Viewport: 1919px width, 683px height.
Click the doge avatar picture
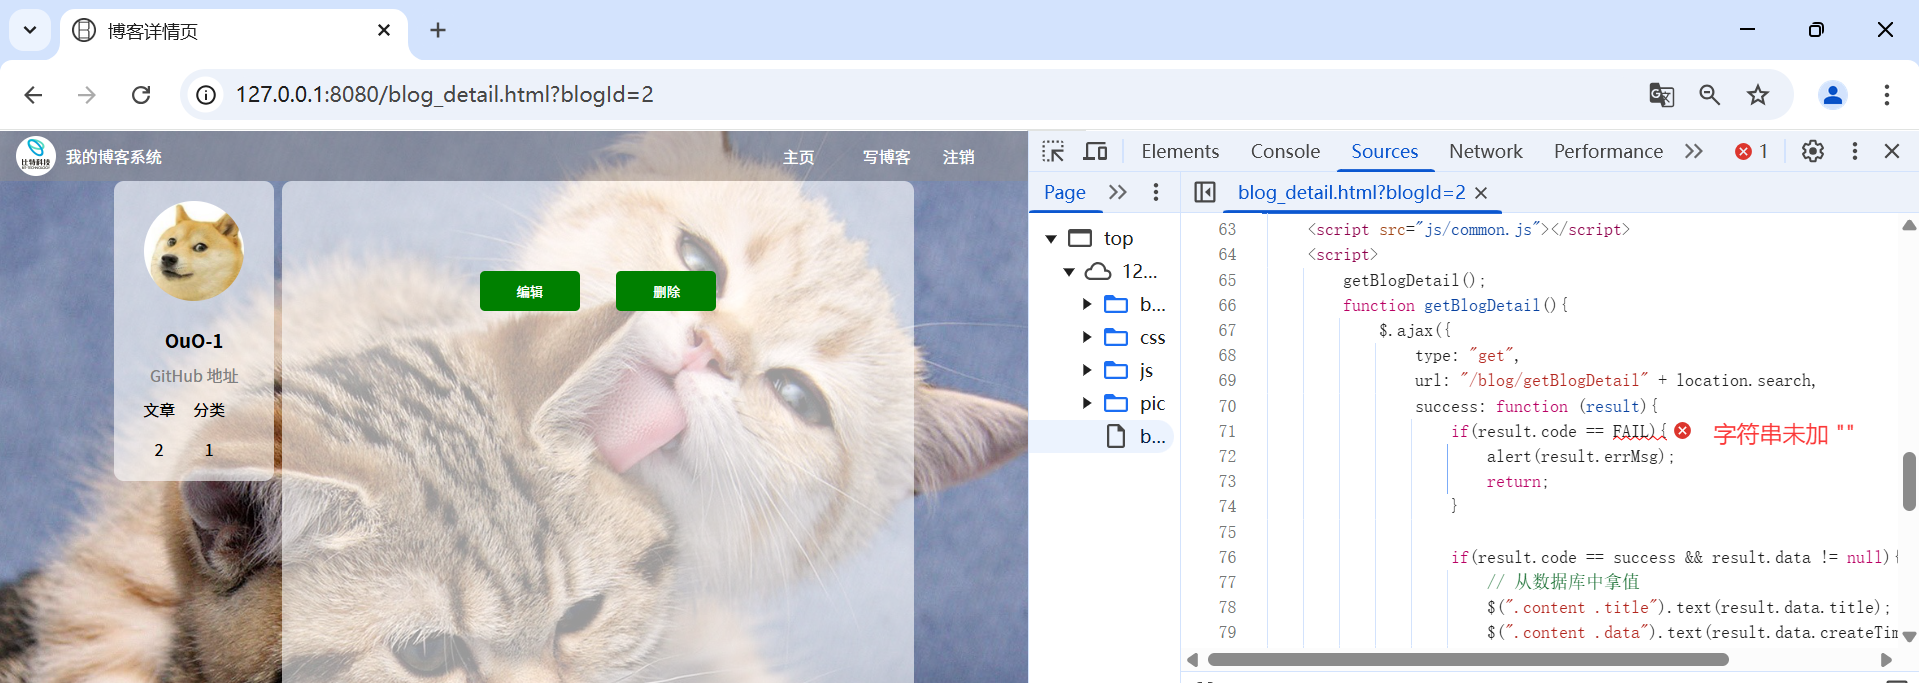194,251
